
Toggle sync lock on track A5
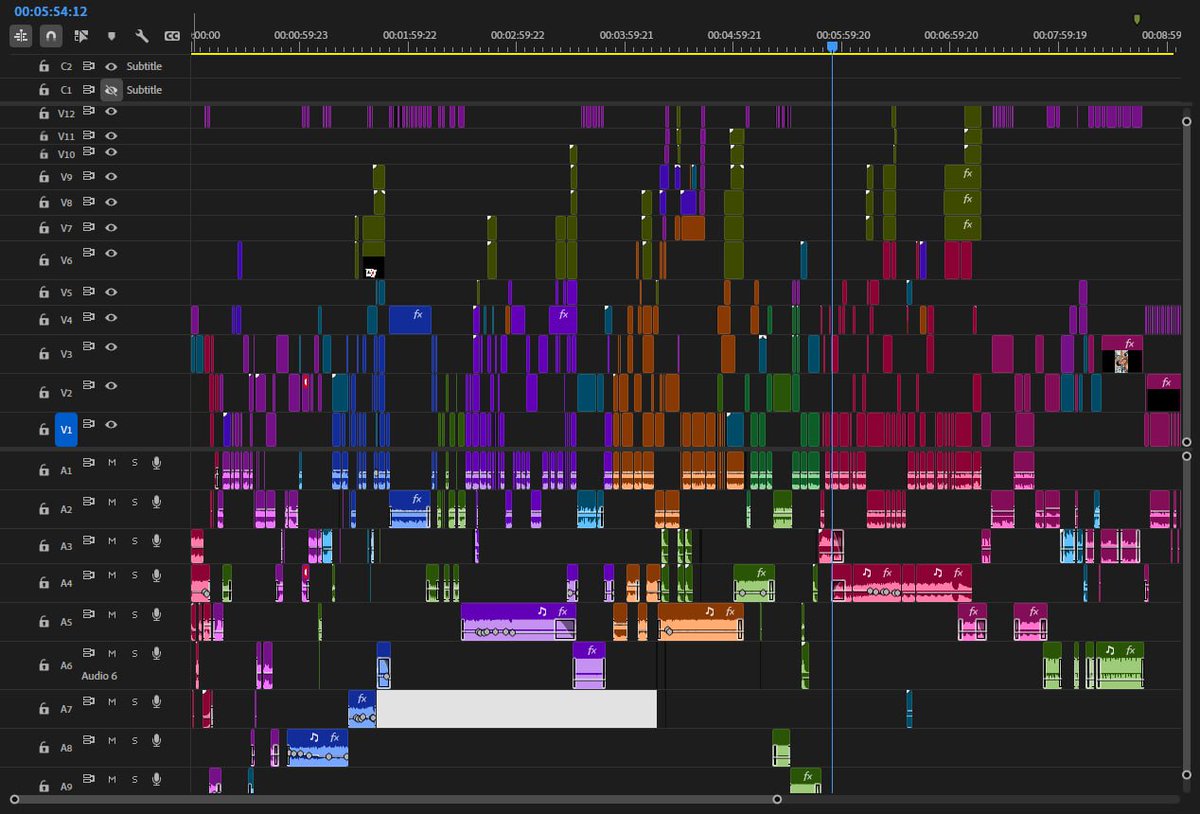[x=88, y=614]
